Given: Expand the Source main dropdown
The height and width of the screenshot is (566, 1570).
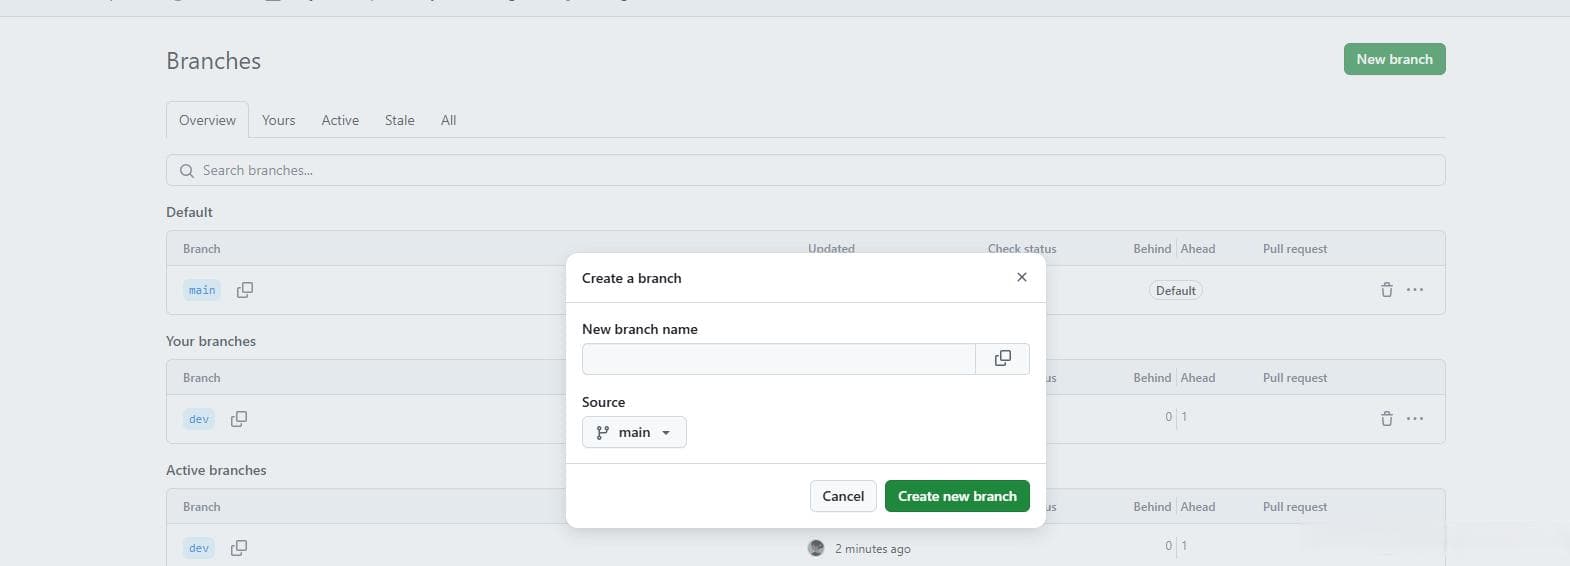Looking at the screenshot, I should [x=634, y=432].
